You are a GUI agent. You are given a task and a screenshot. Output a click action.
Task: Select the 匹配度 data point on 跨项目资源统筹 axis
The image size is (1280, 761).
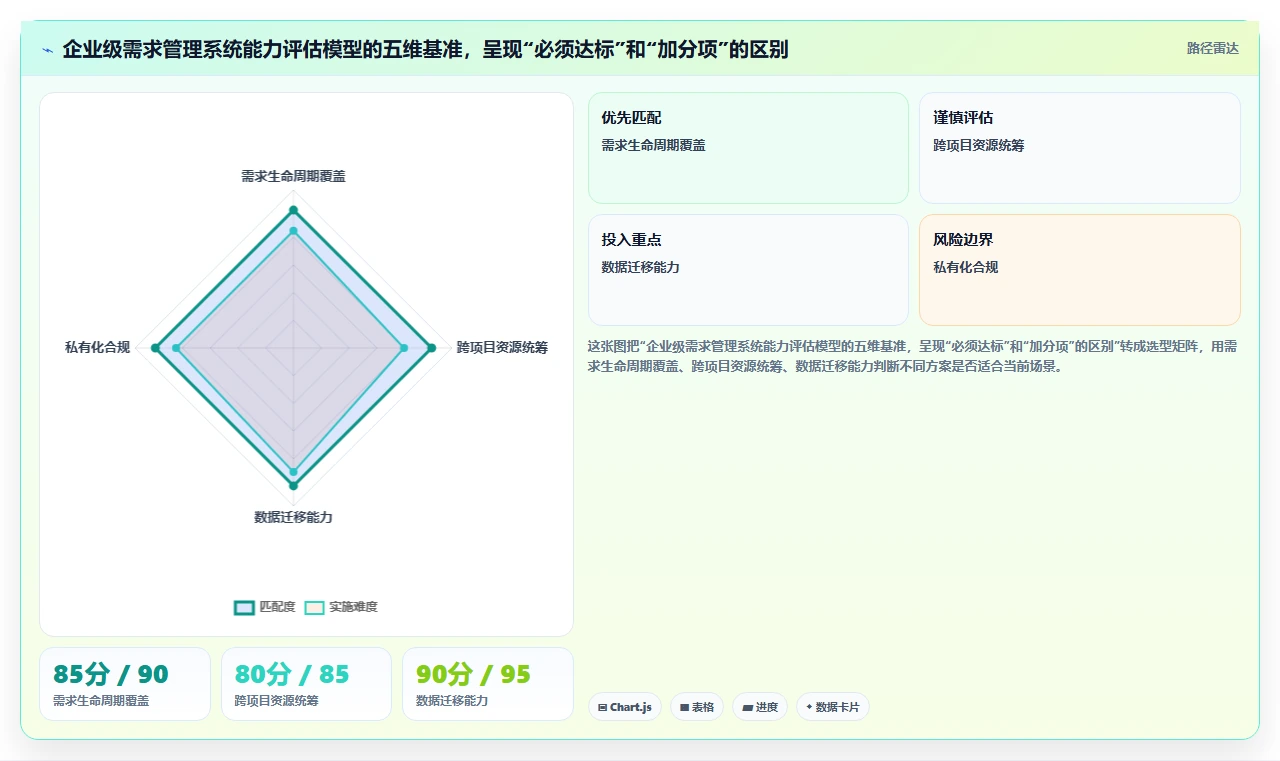(x=431, y=348)
